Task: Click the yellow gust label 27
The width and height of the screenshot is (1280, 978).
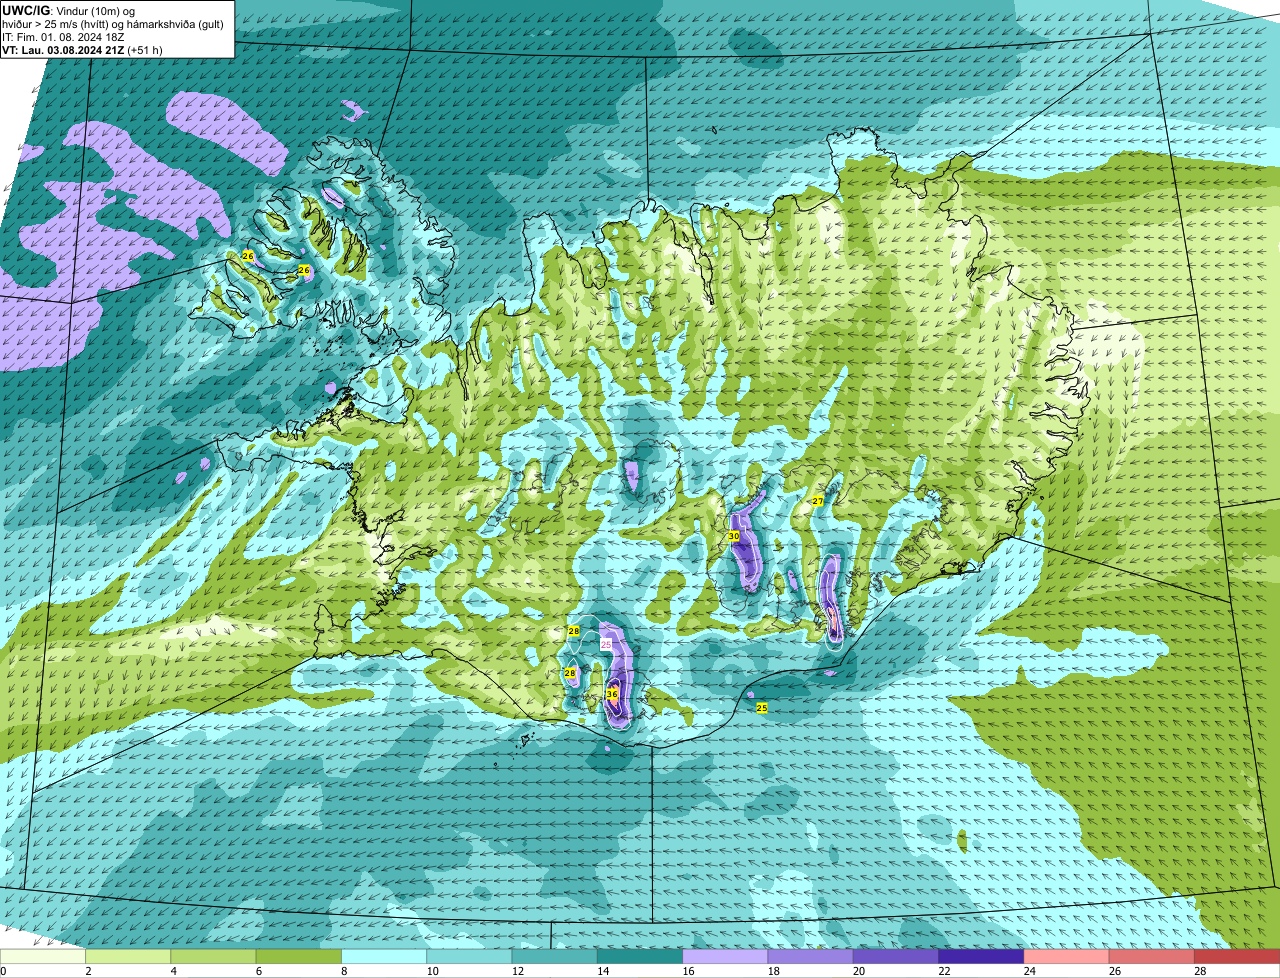Action: tap(817, 500)
